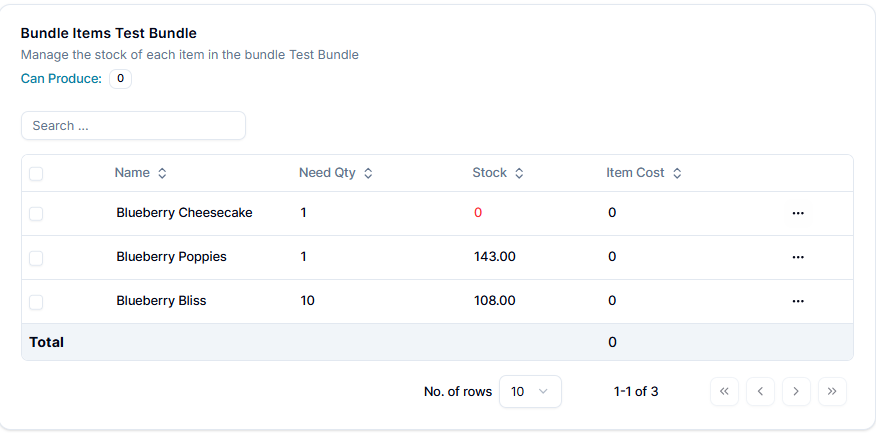The image size is (876, 433).
Task: Open the No. of rows dropdown
Action: (530, 392)
